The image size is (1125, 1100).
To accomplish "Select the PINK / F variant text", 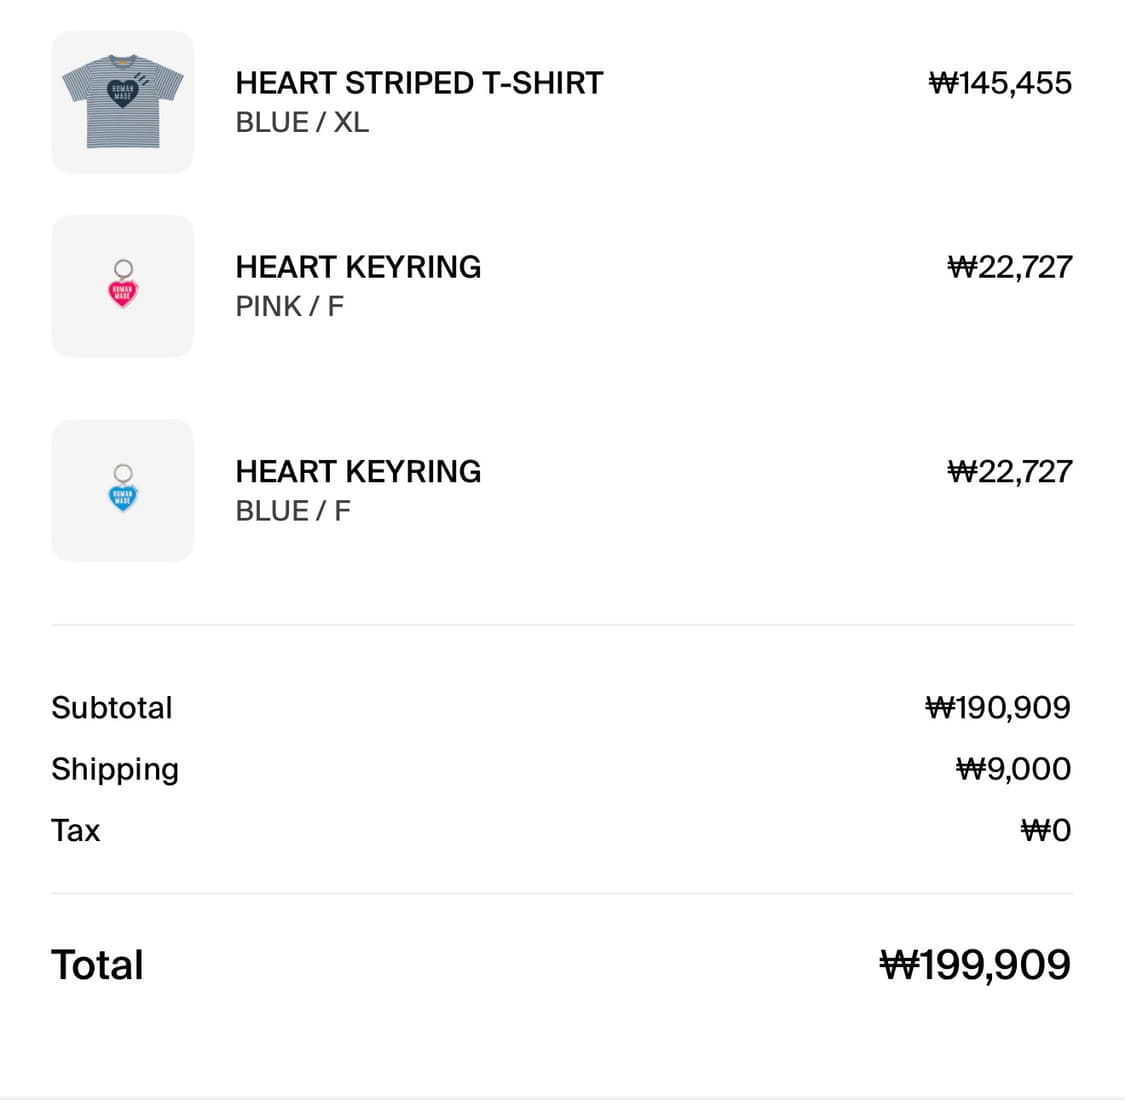I will [289, 306].
